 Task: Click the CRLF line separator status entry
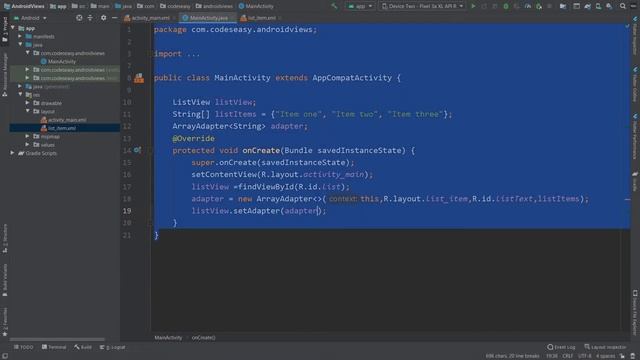(x=567, y=356)
